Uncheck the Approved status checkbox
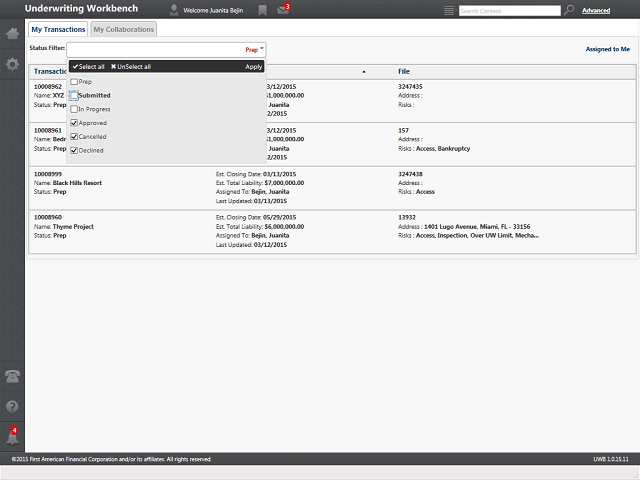The width and height of the screenshot is (640, 480). (74, 123)
